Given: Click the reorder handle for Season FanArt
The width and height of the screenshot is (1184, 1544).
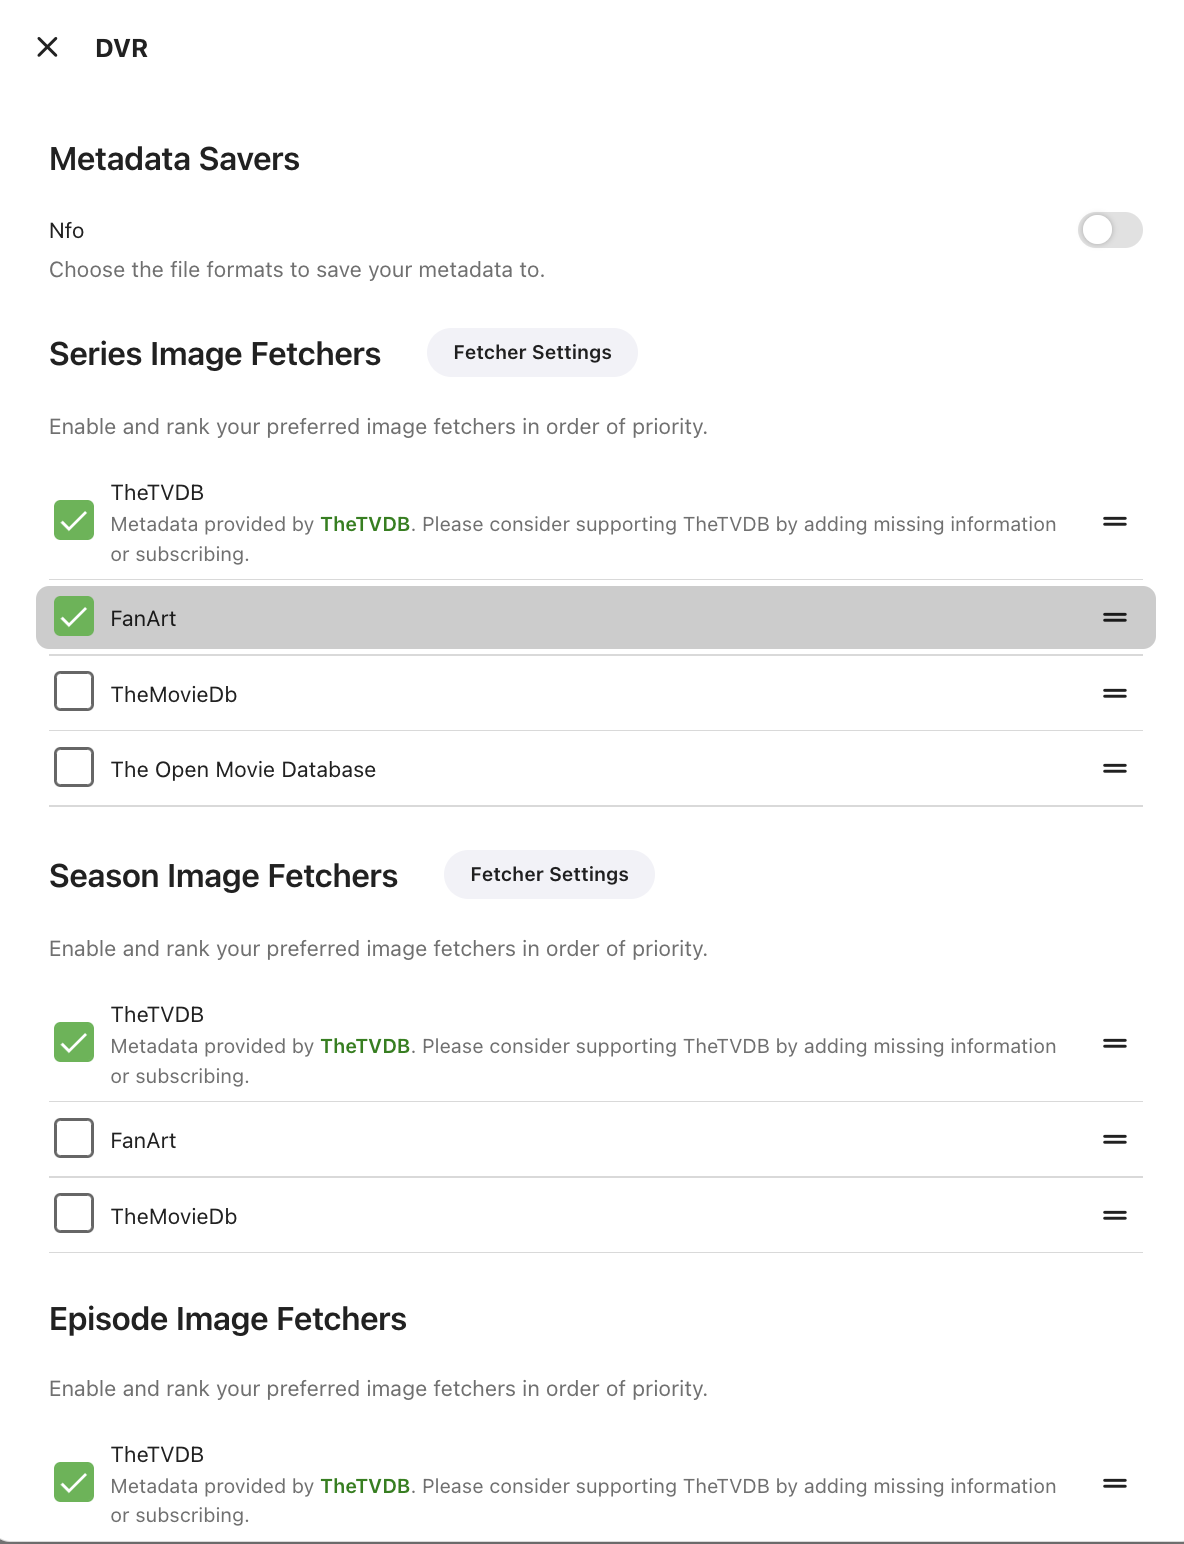Looking at the screenshot, I should pos(1114,1140).
